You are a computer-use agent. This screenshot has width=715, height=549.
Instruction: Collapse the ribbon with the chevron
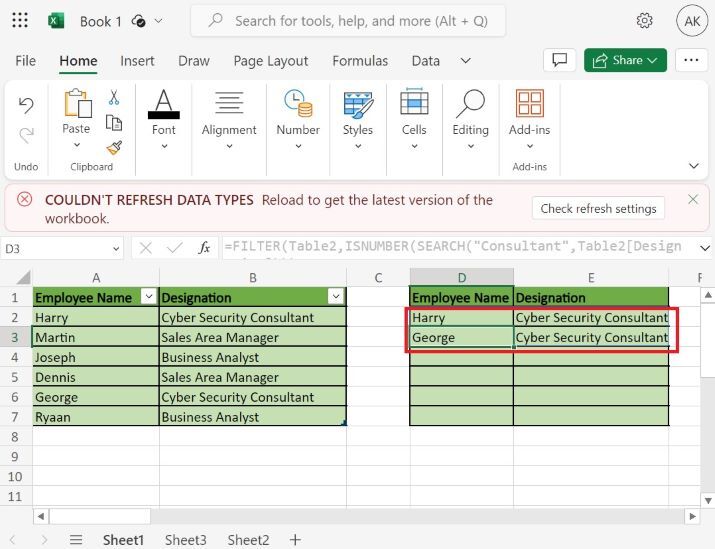pyautogui.click(x=694, y=166)
